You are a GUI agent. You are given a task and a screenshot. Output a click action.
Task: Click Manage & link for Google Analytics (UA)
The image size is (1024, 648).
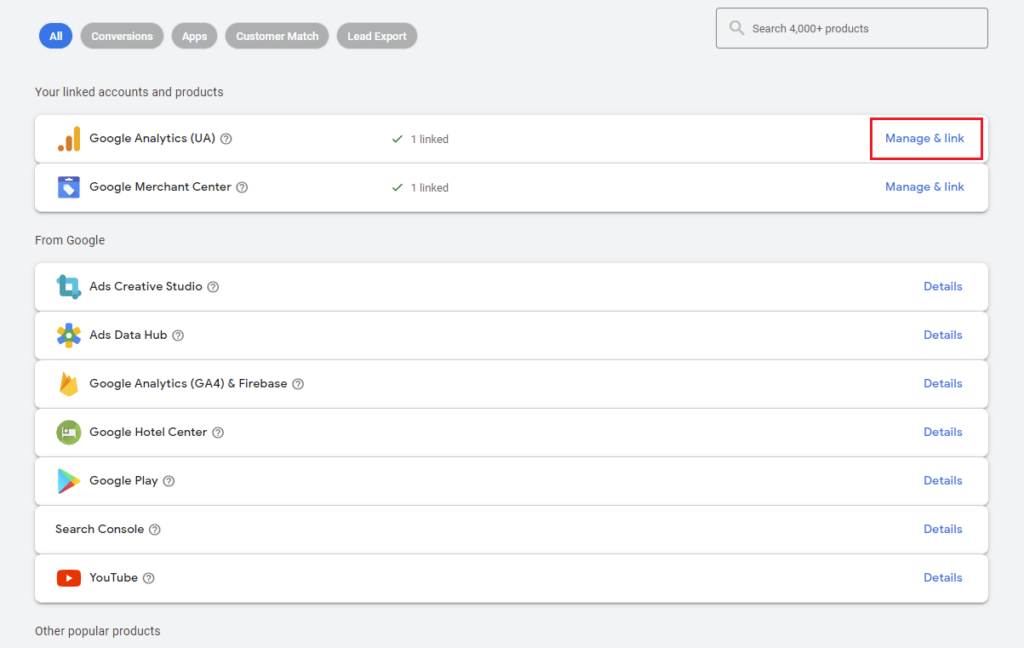(924, 138)
